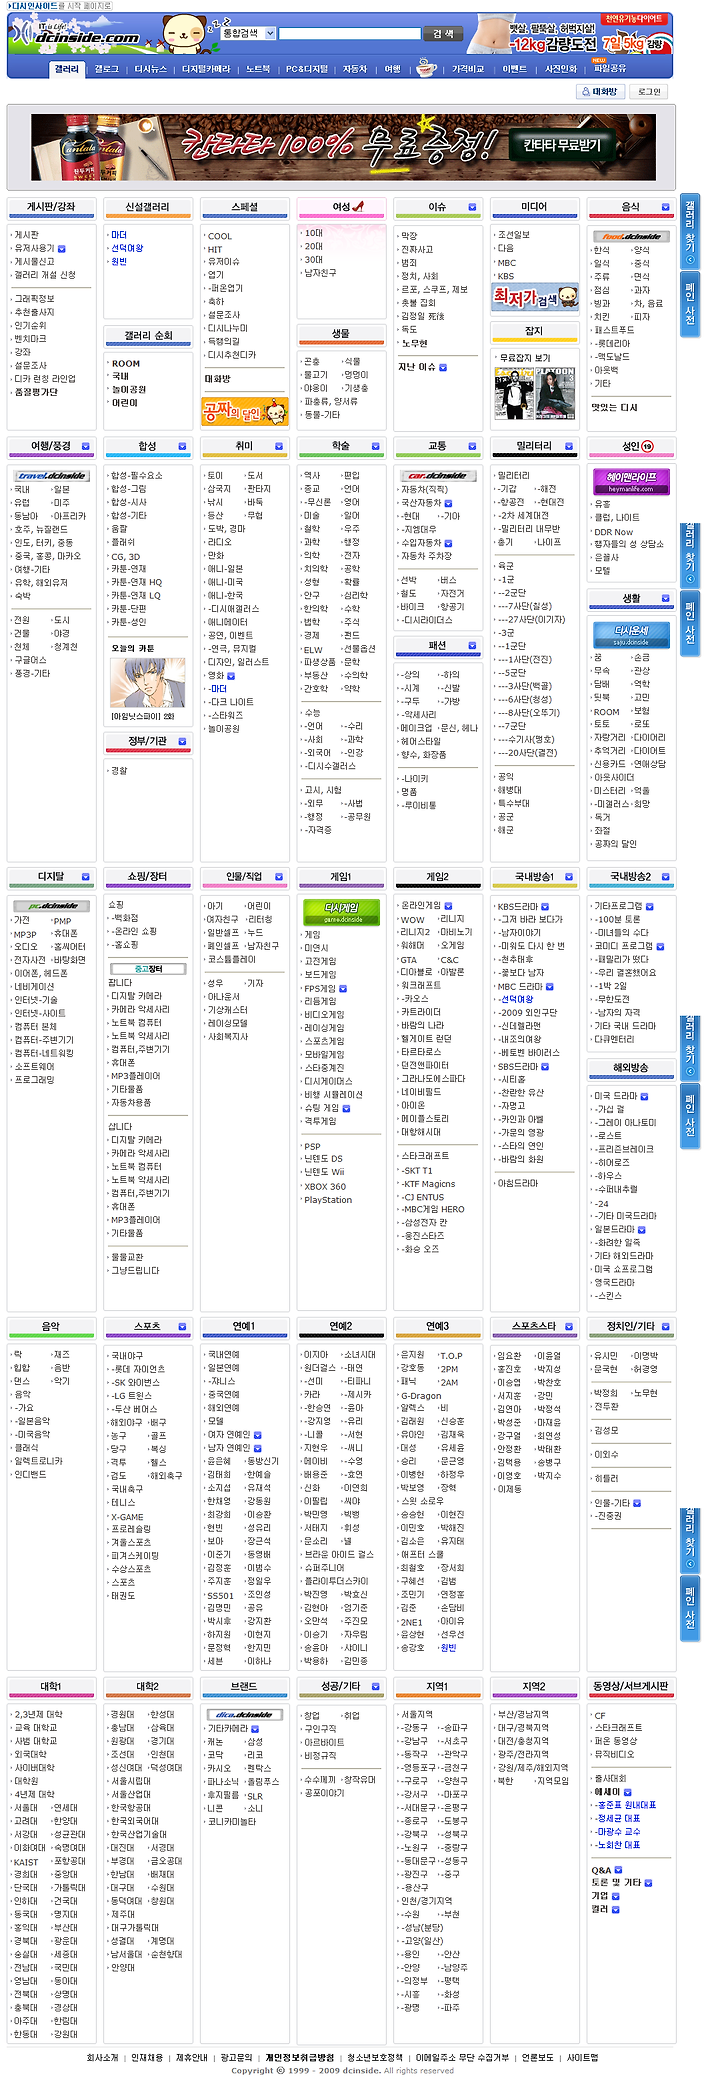Open the car.dcinside banner logo

(x=437, y=476)
